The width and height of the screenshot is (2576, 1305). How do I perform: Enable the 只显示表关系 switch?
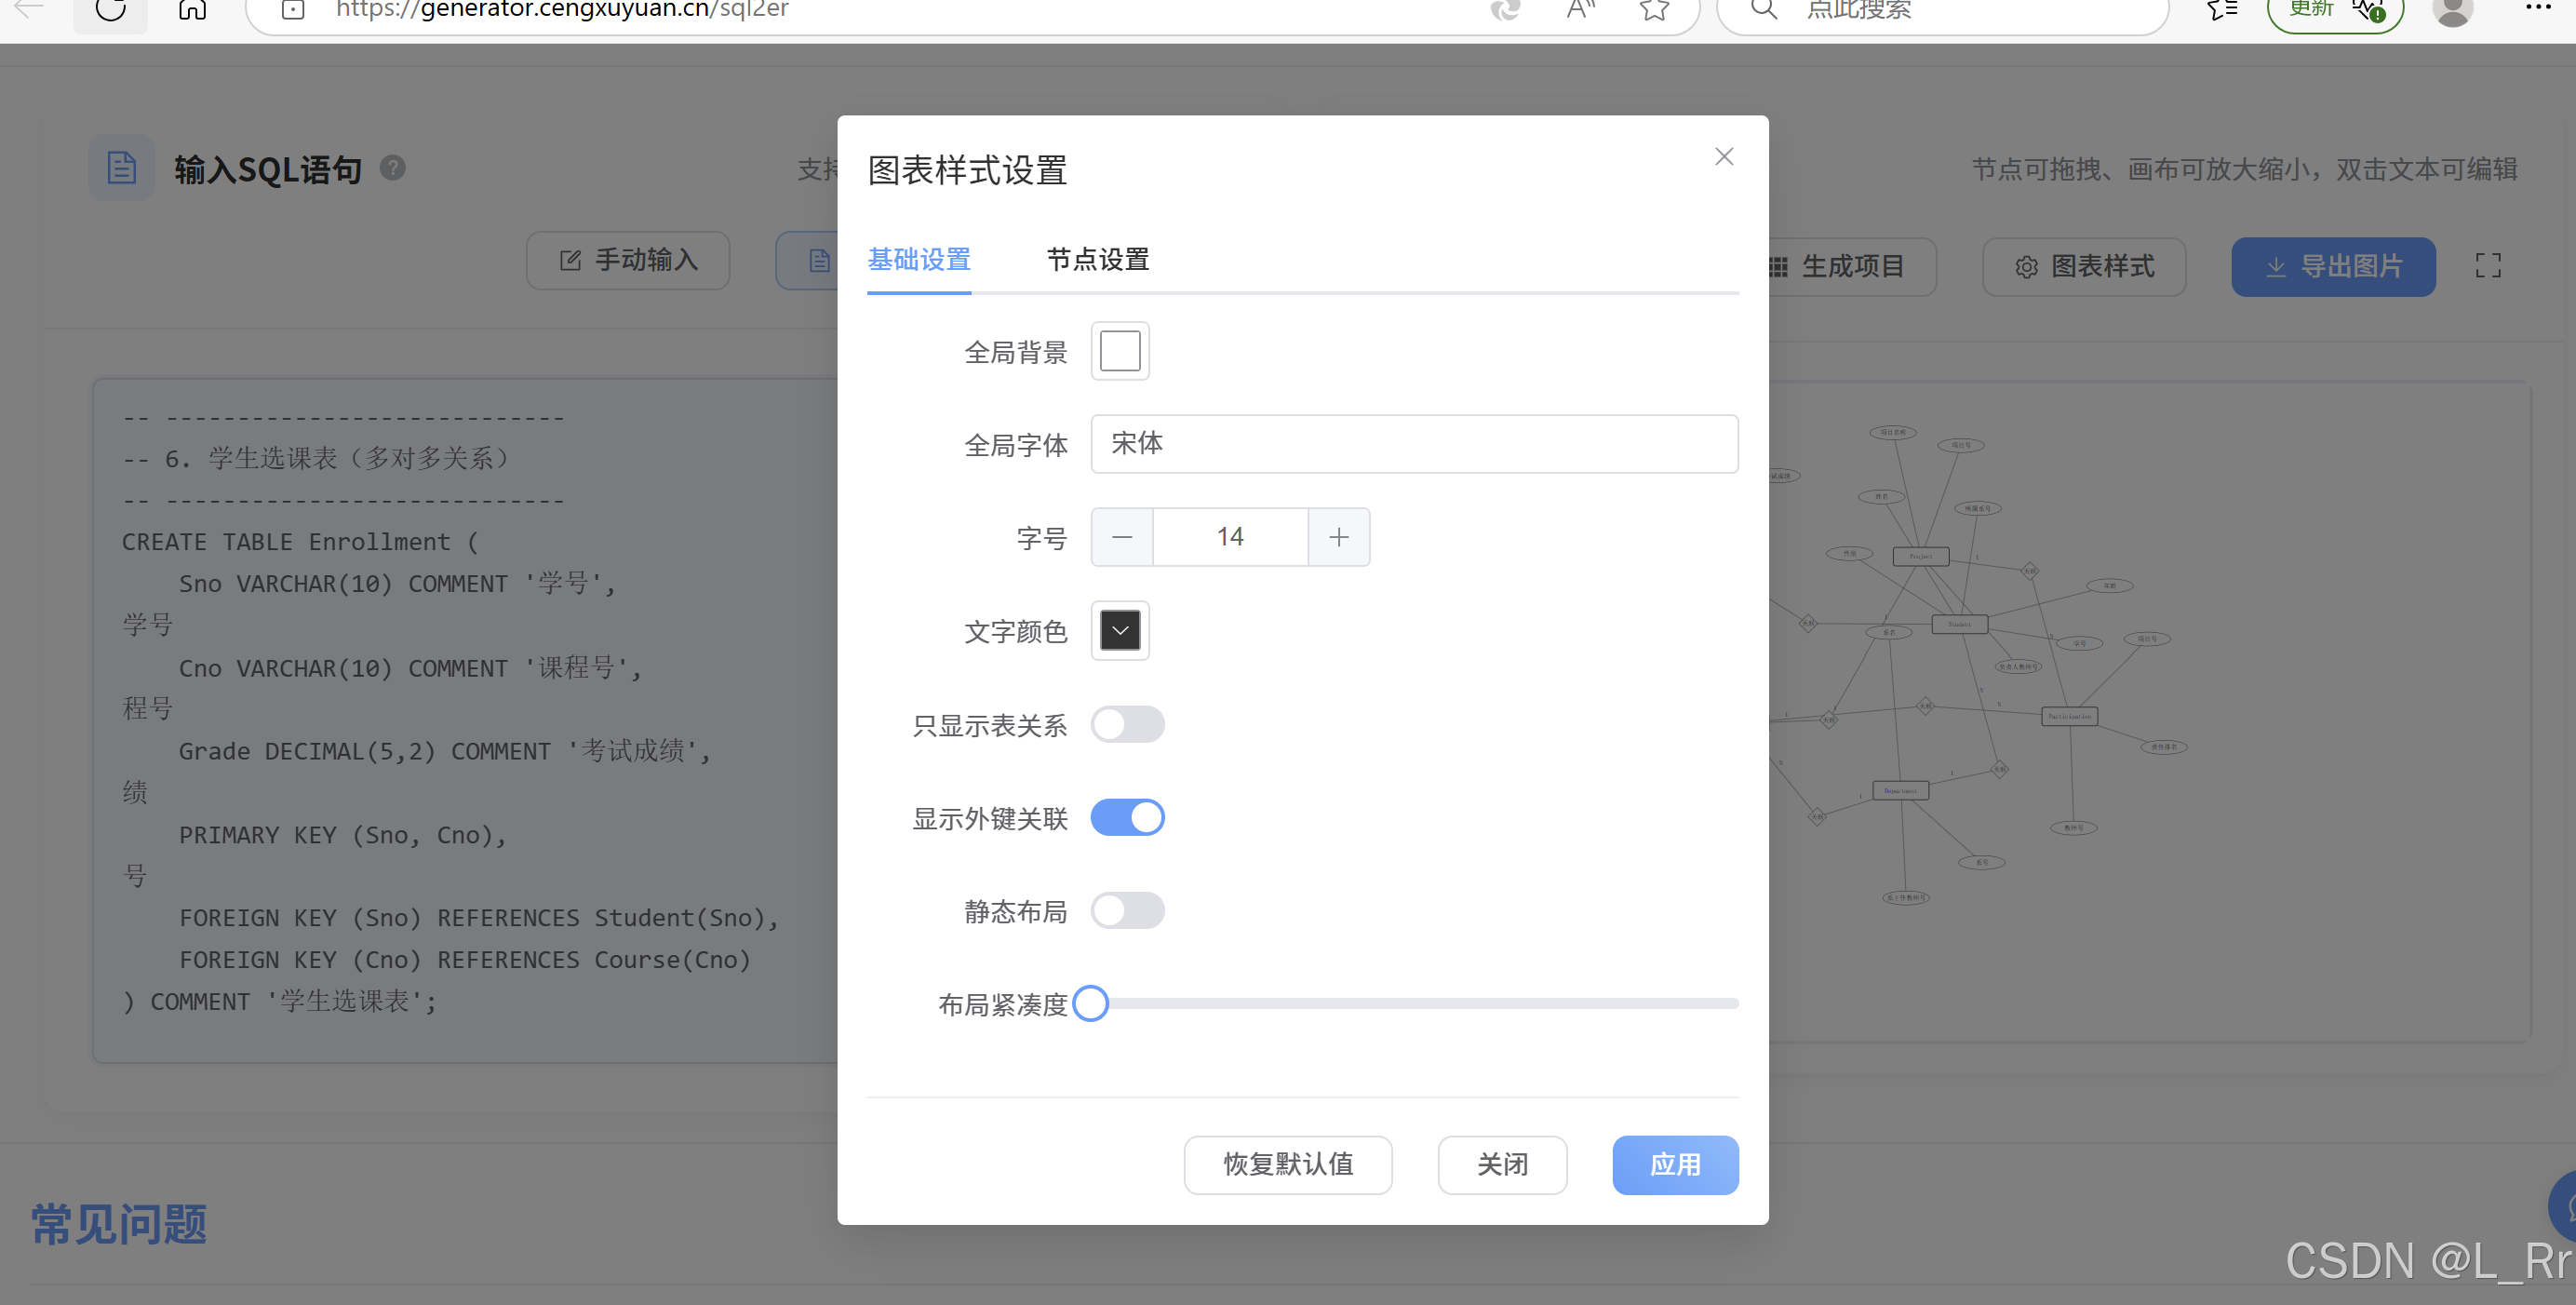pos(1127,725)
